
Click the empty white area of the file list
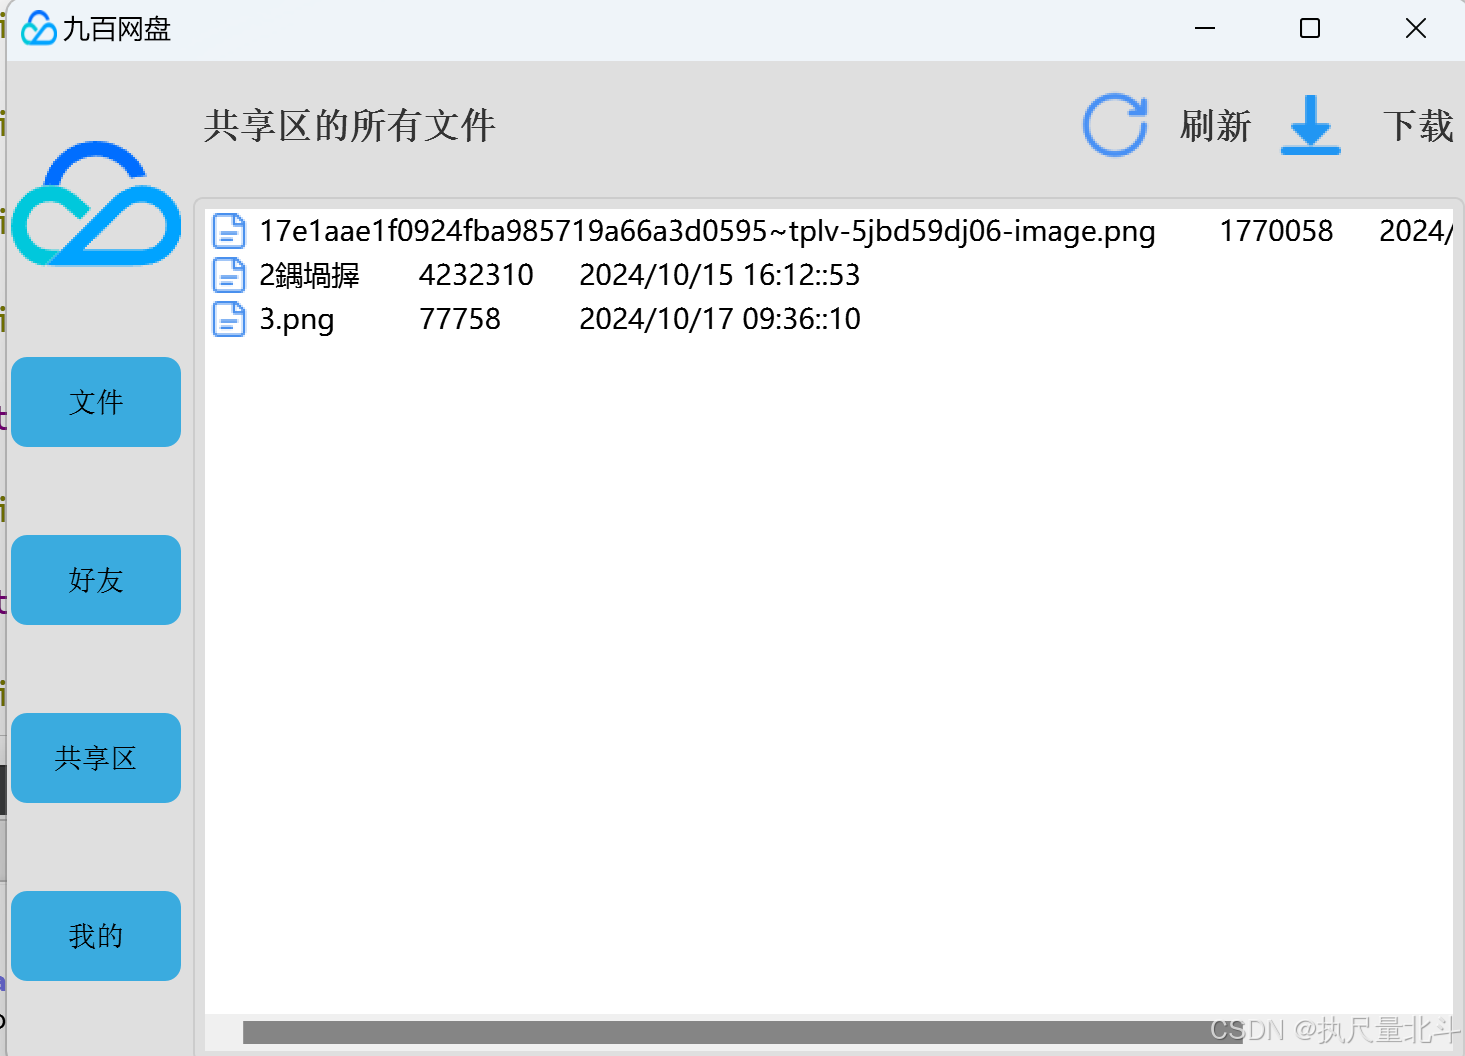[829, 670]
